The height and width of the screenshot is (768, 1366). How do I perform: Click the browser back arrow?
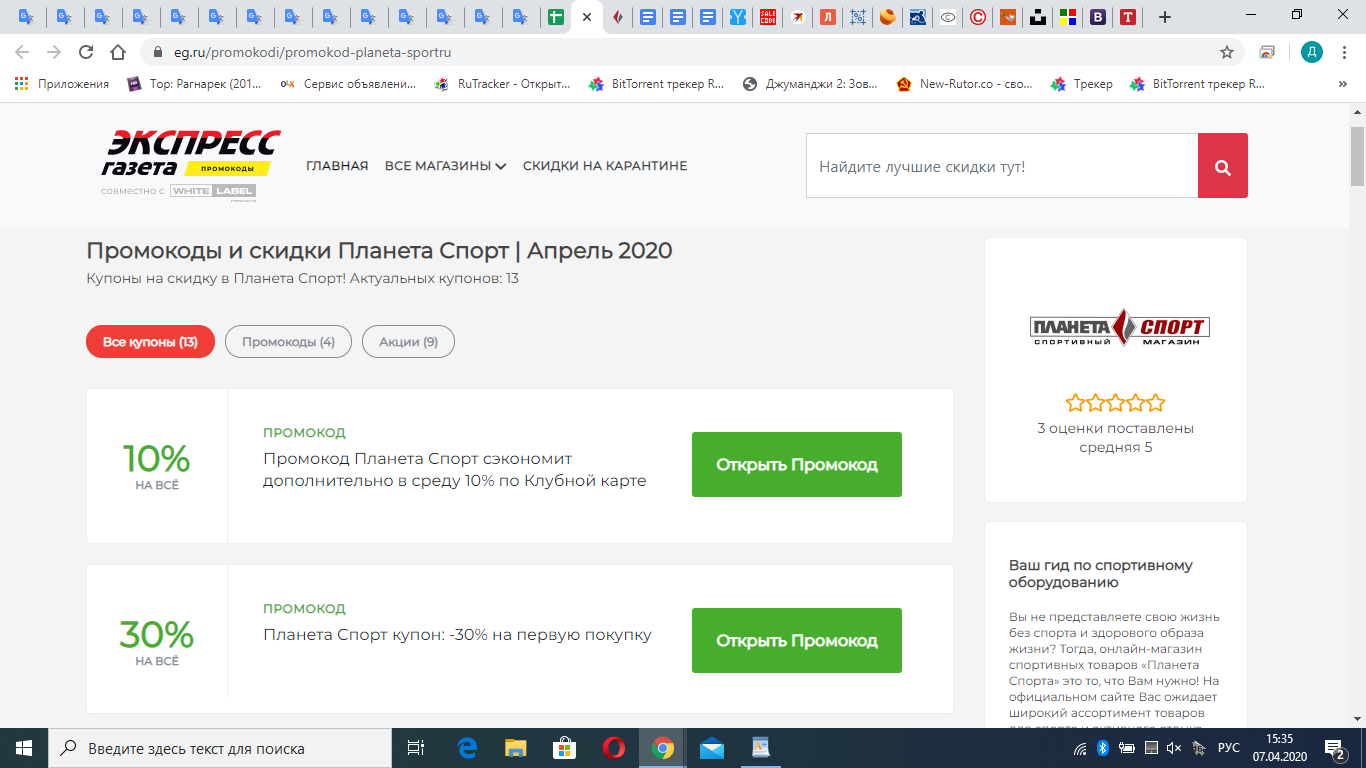22,52
